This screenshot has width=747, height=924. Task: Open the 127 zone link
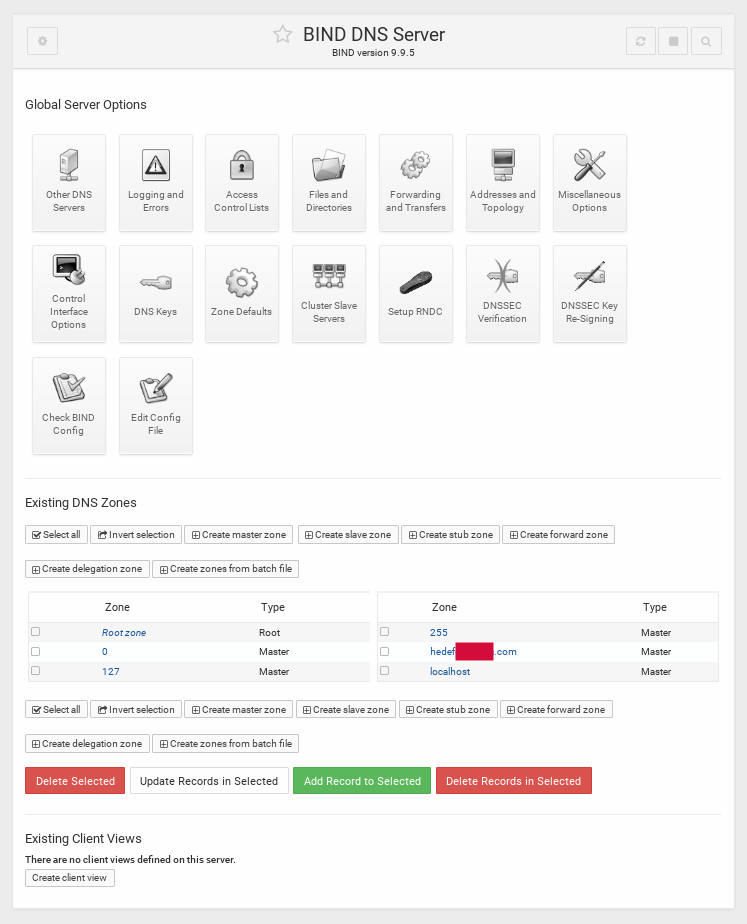click(110, 672)
